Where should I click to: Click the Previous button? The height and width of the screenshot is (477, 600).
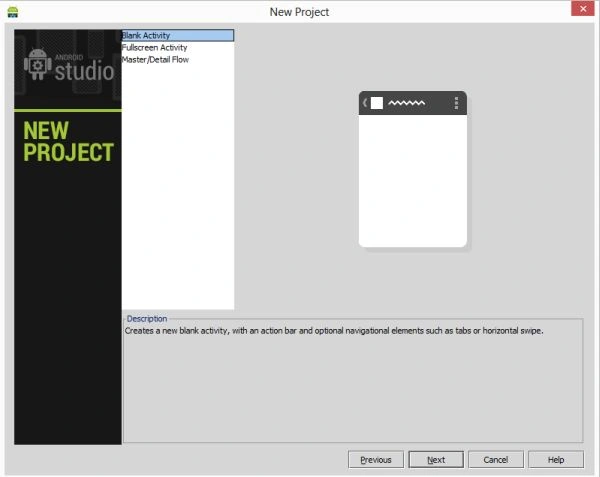click(376, 459)
